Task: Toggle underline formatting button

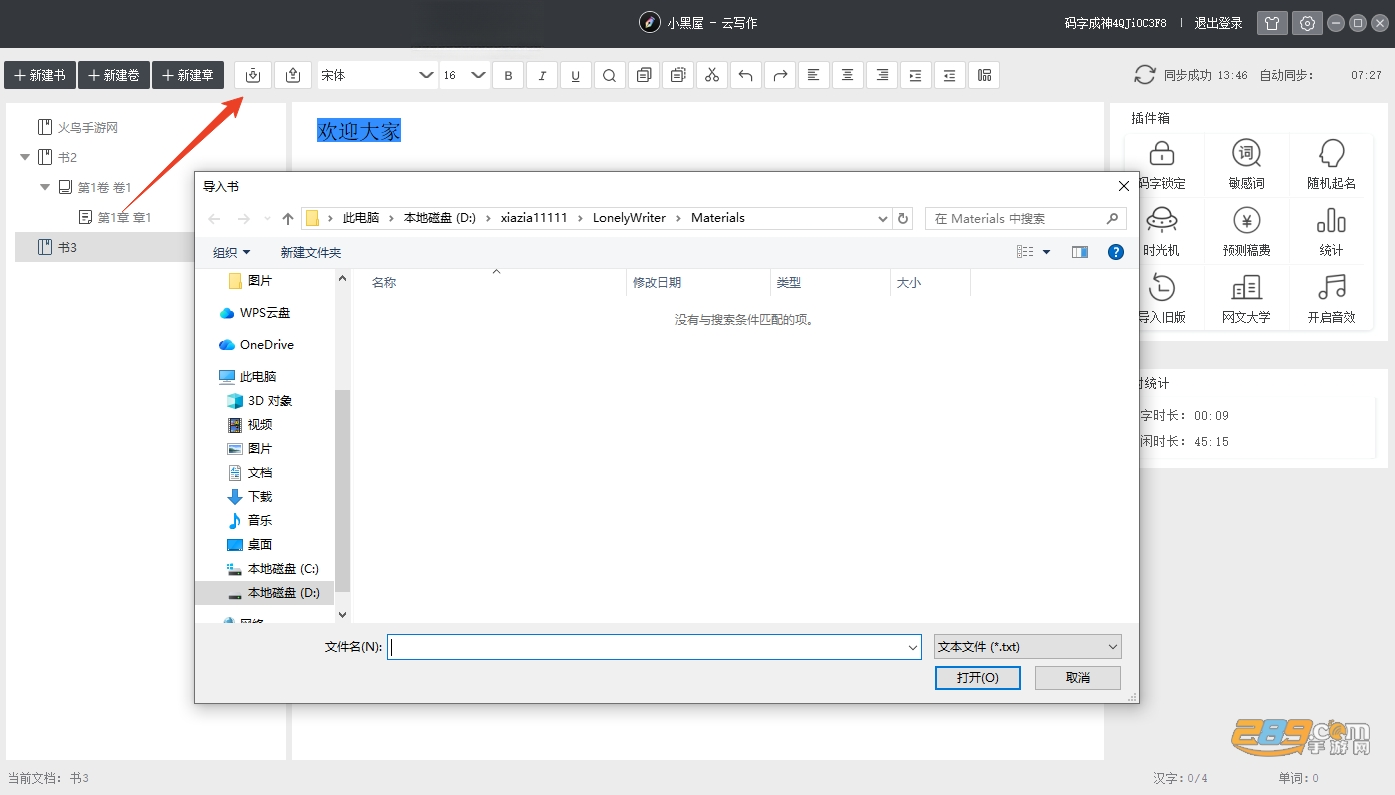Action: coord(575,75)
